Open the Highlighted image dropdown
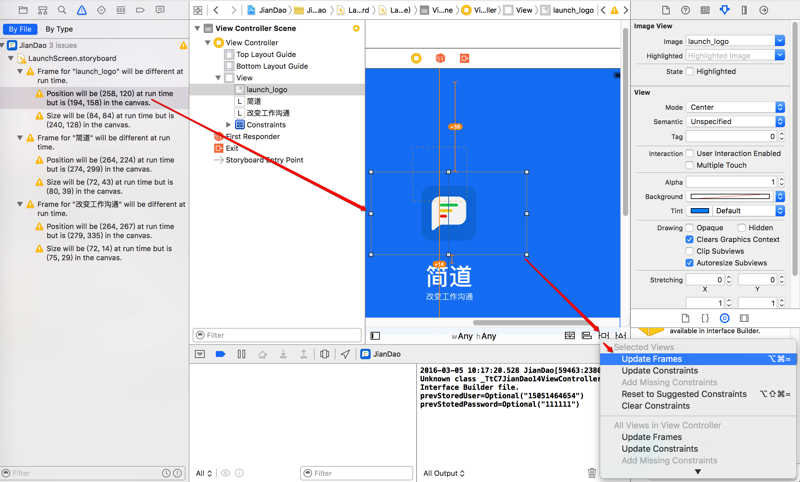 [x=780, y=55]
